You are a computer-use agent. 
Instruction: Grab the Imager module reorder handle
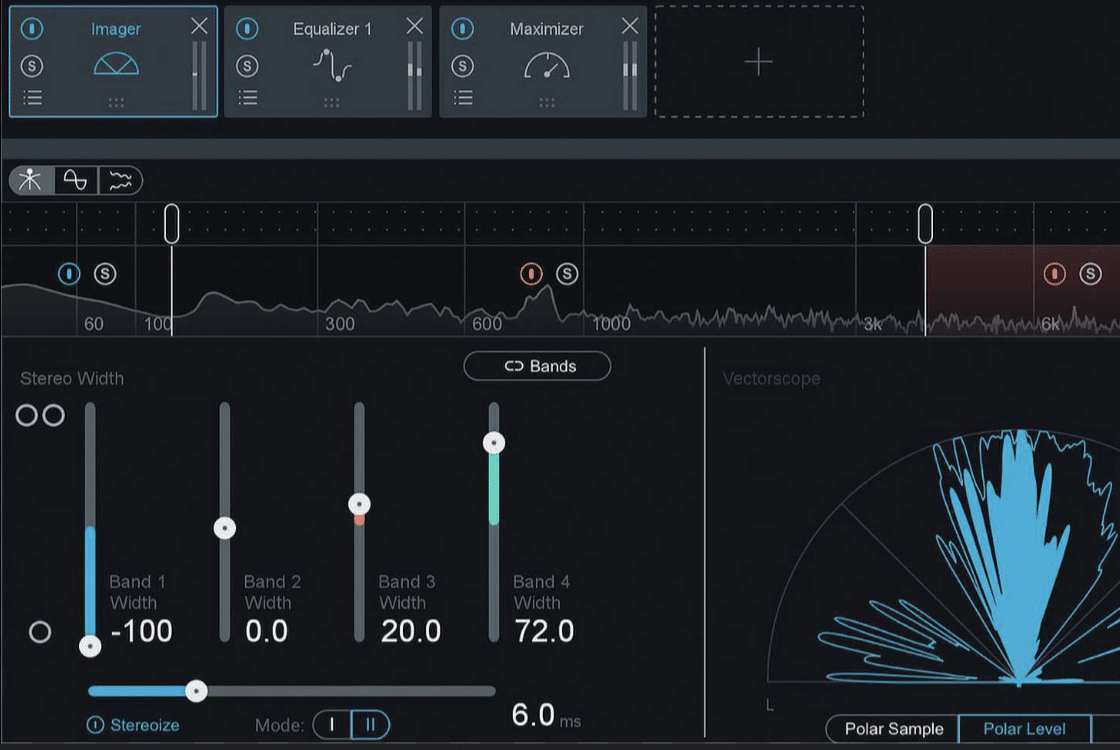(116, 103)
